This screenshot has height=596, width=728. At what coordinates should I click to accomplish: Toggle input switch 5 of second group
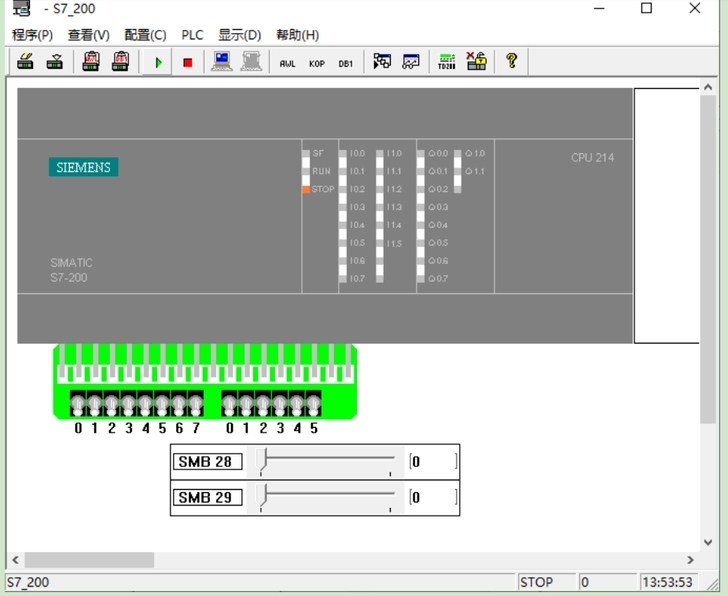point(313,404)
